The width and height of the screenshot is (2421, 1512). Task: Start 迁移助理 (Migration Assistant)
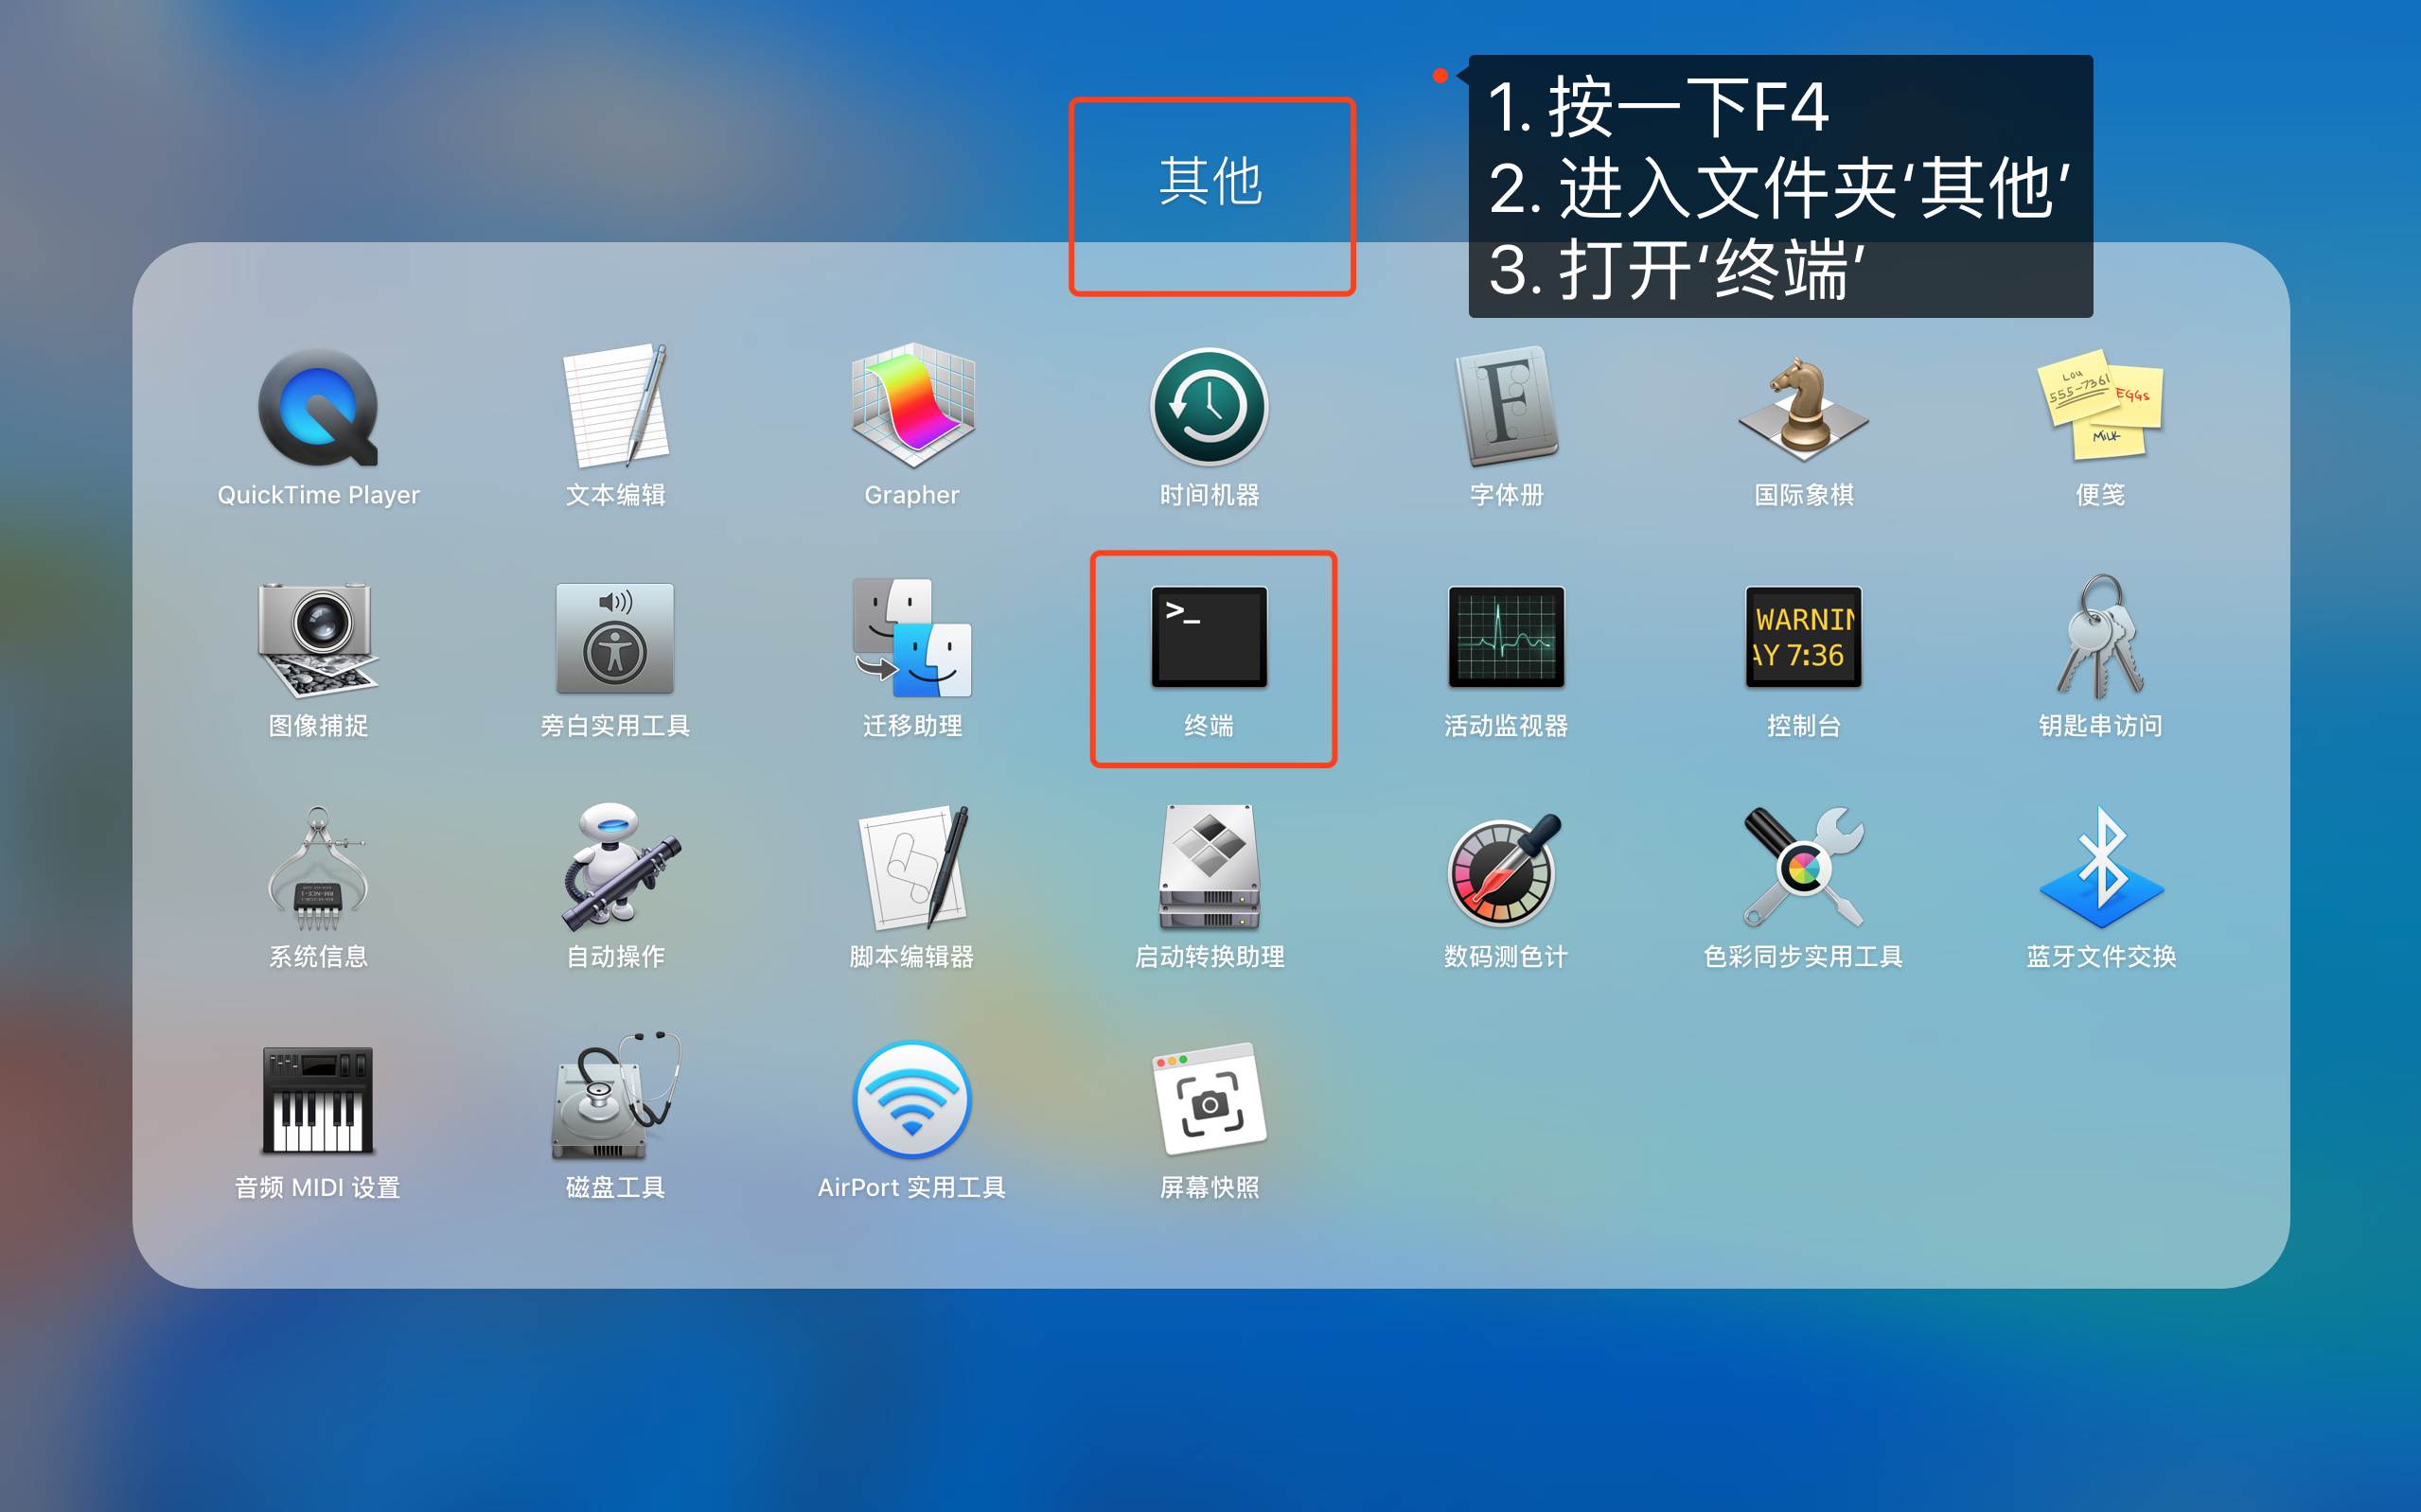tap(911, 640)
